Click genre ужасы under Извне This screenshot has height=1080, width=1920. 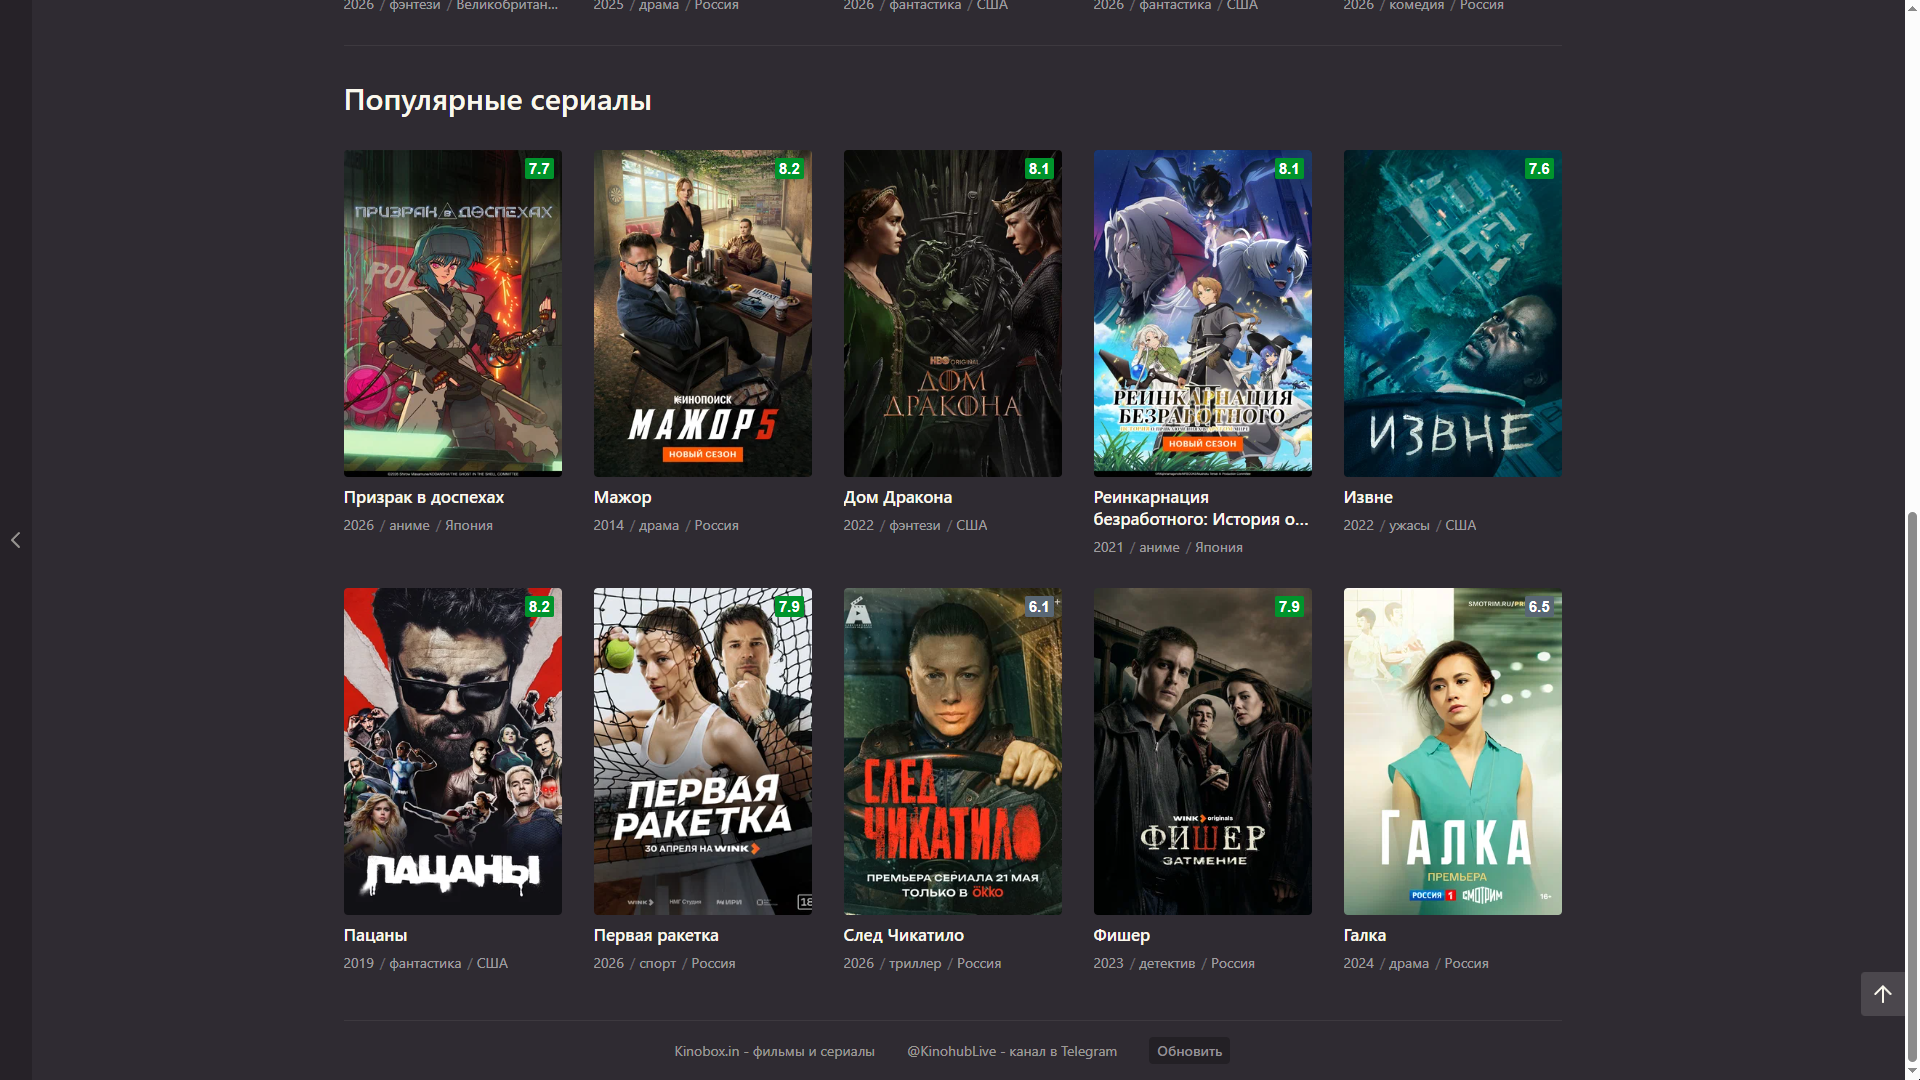1409,525
